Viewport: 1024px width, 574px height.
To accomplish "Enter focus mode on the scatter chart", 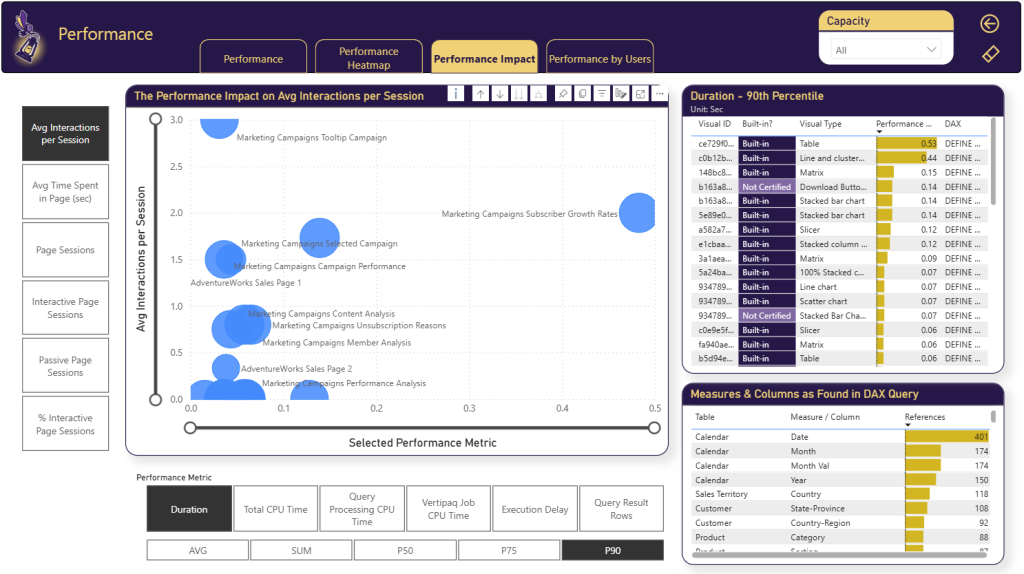I will [x=640, y=94].
